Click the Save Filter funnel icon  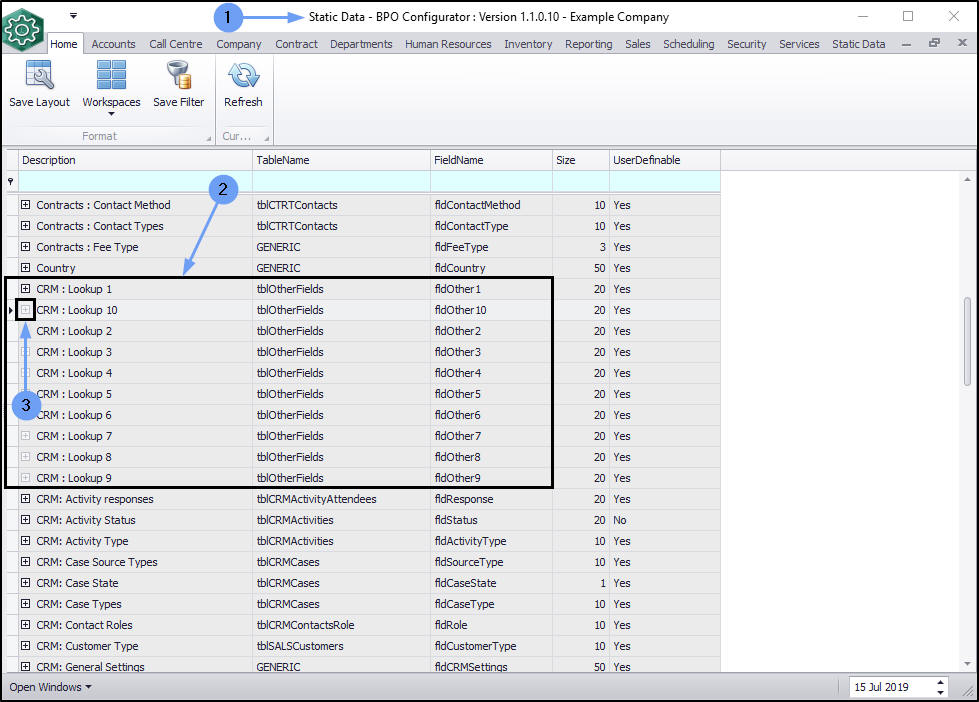(179, 75)
